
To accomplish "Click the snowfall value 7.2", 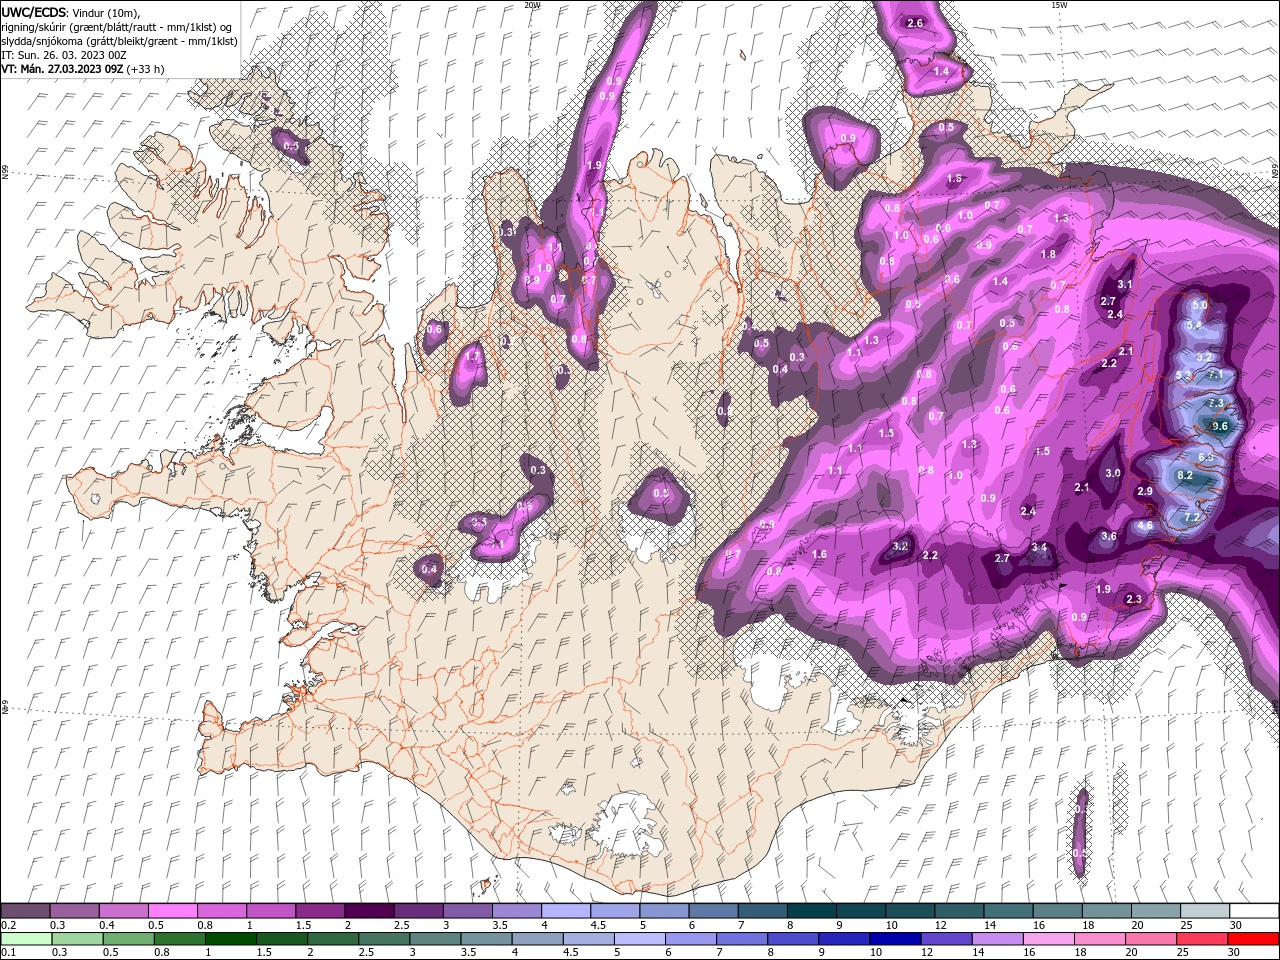I will (x=1191, y=518).
